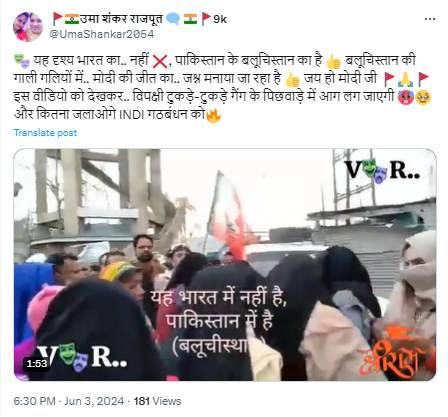Open the three-dot more options menu
Screen dimensions: 448x417
430,19
